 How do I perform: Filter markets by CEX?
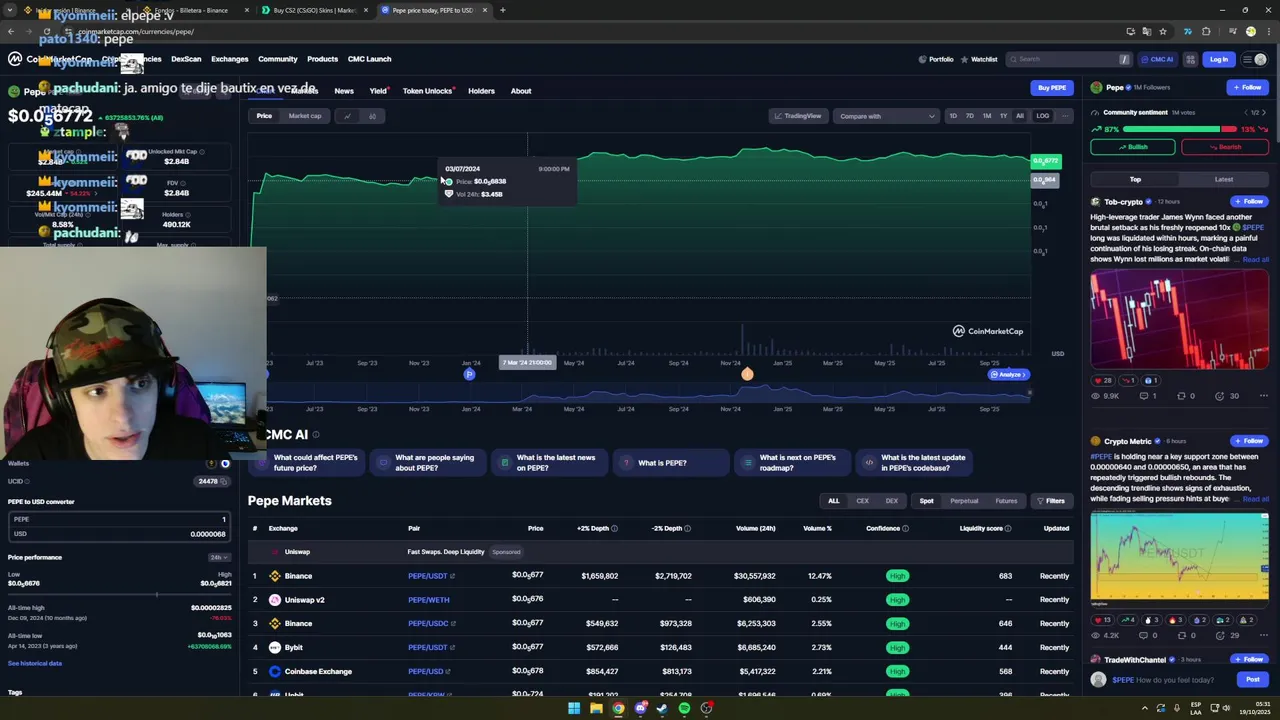pyautogui.click(x=862, y=501)
